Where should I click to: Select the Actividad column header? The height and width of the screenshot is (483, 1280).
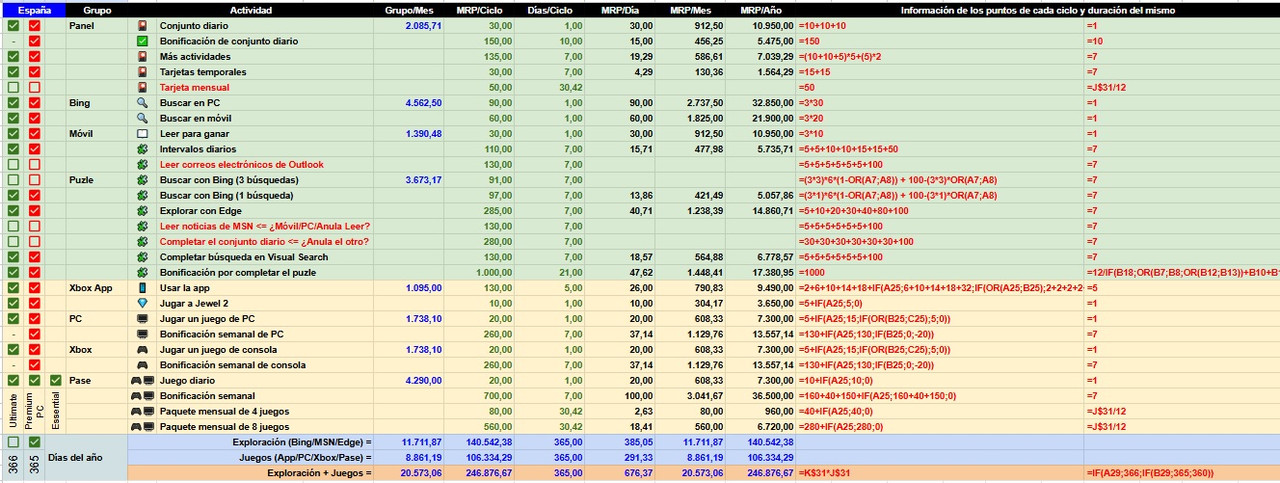[x=250, y=10]
